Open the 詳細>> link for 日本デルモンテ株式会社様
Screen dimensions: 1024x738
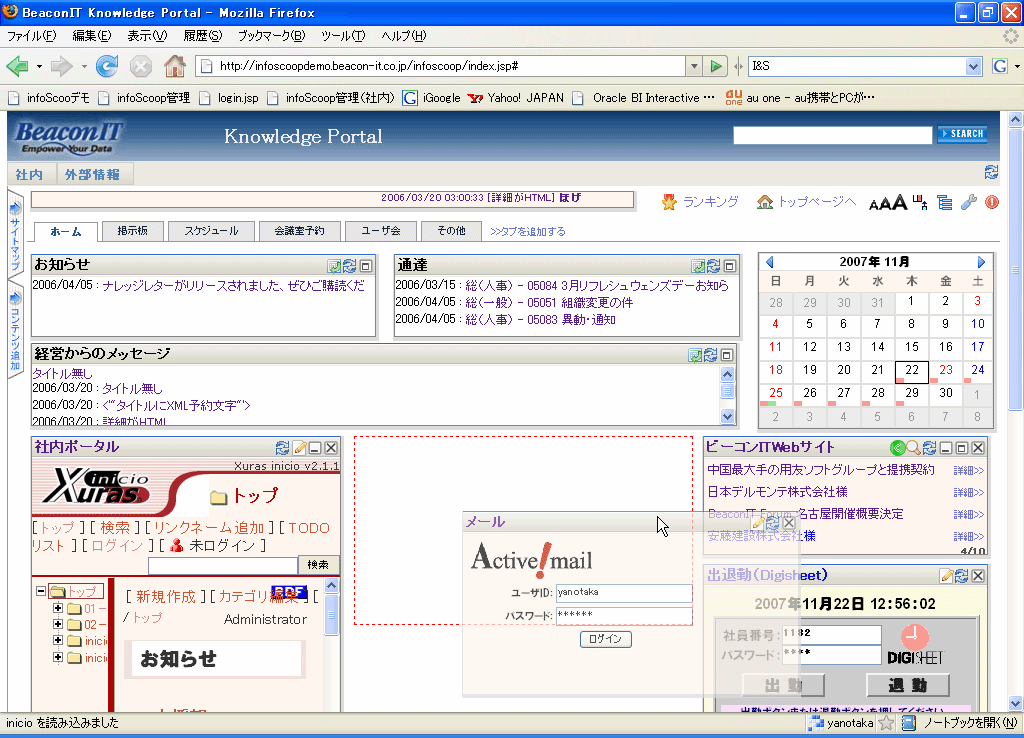click(968, 492)
